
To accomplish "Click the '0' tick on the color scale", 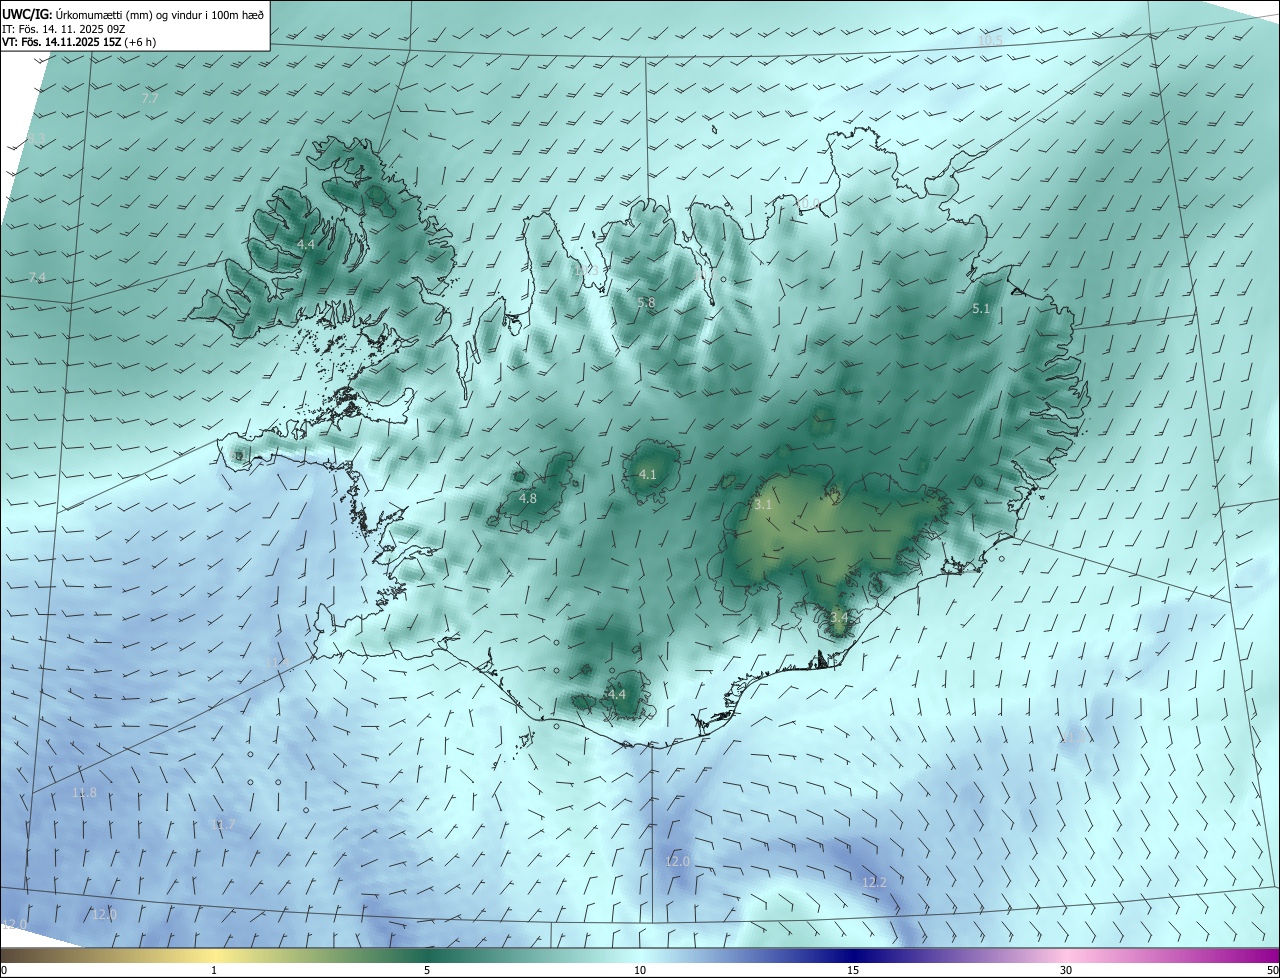I will pos(4,971).
